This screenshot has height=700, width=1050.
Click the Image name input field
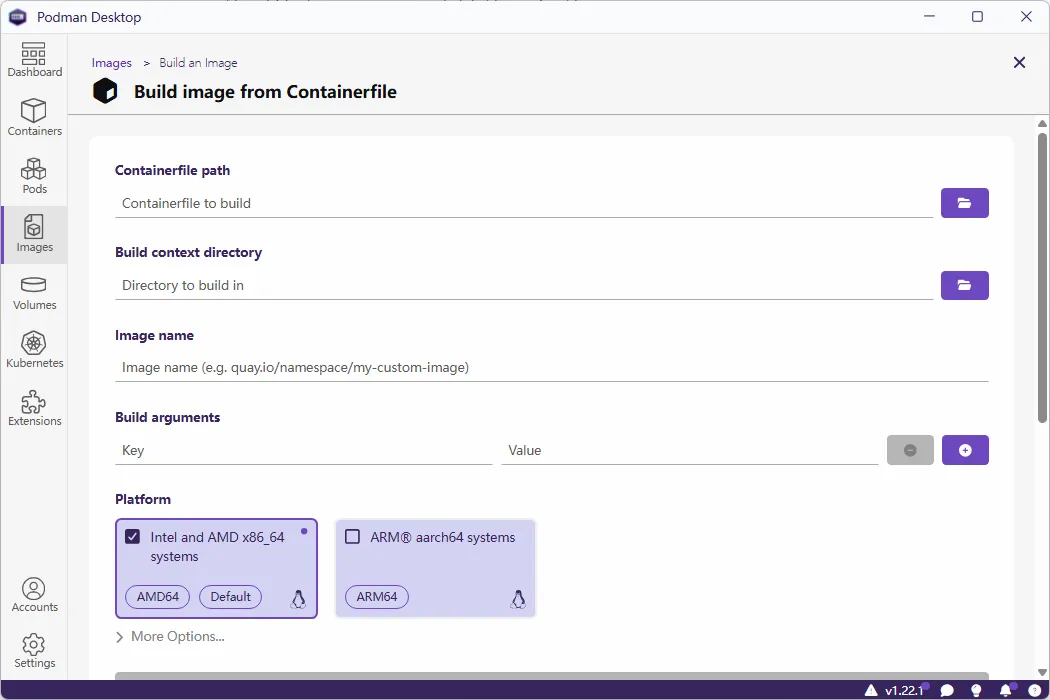point(551,367)
